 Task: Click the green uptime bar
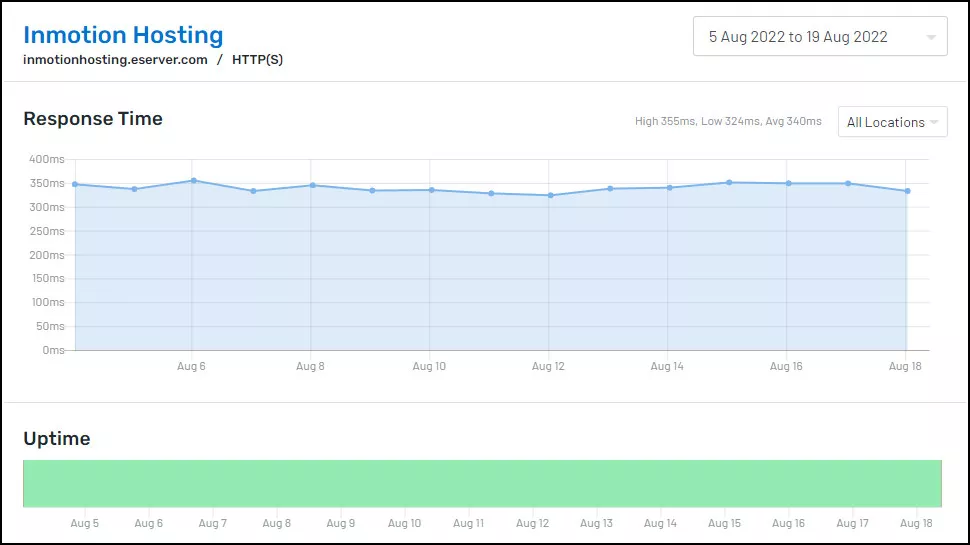coord(482,483)
